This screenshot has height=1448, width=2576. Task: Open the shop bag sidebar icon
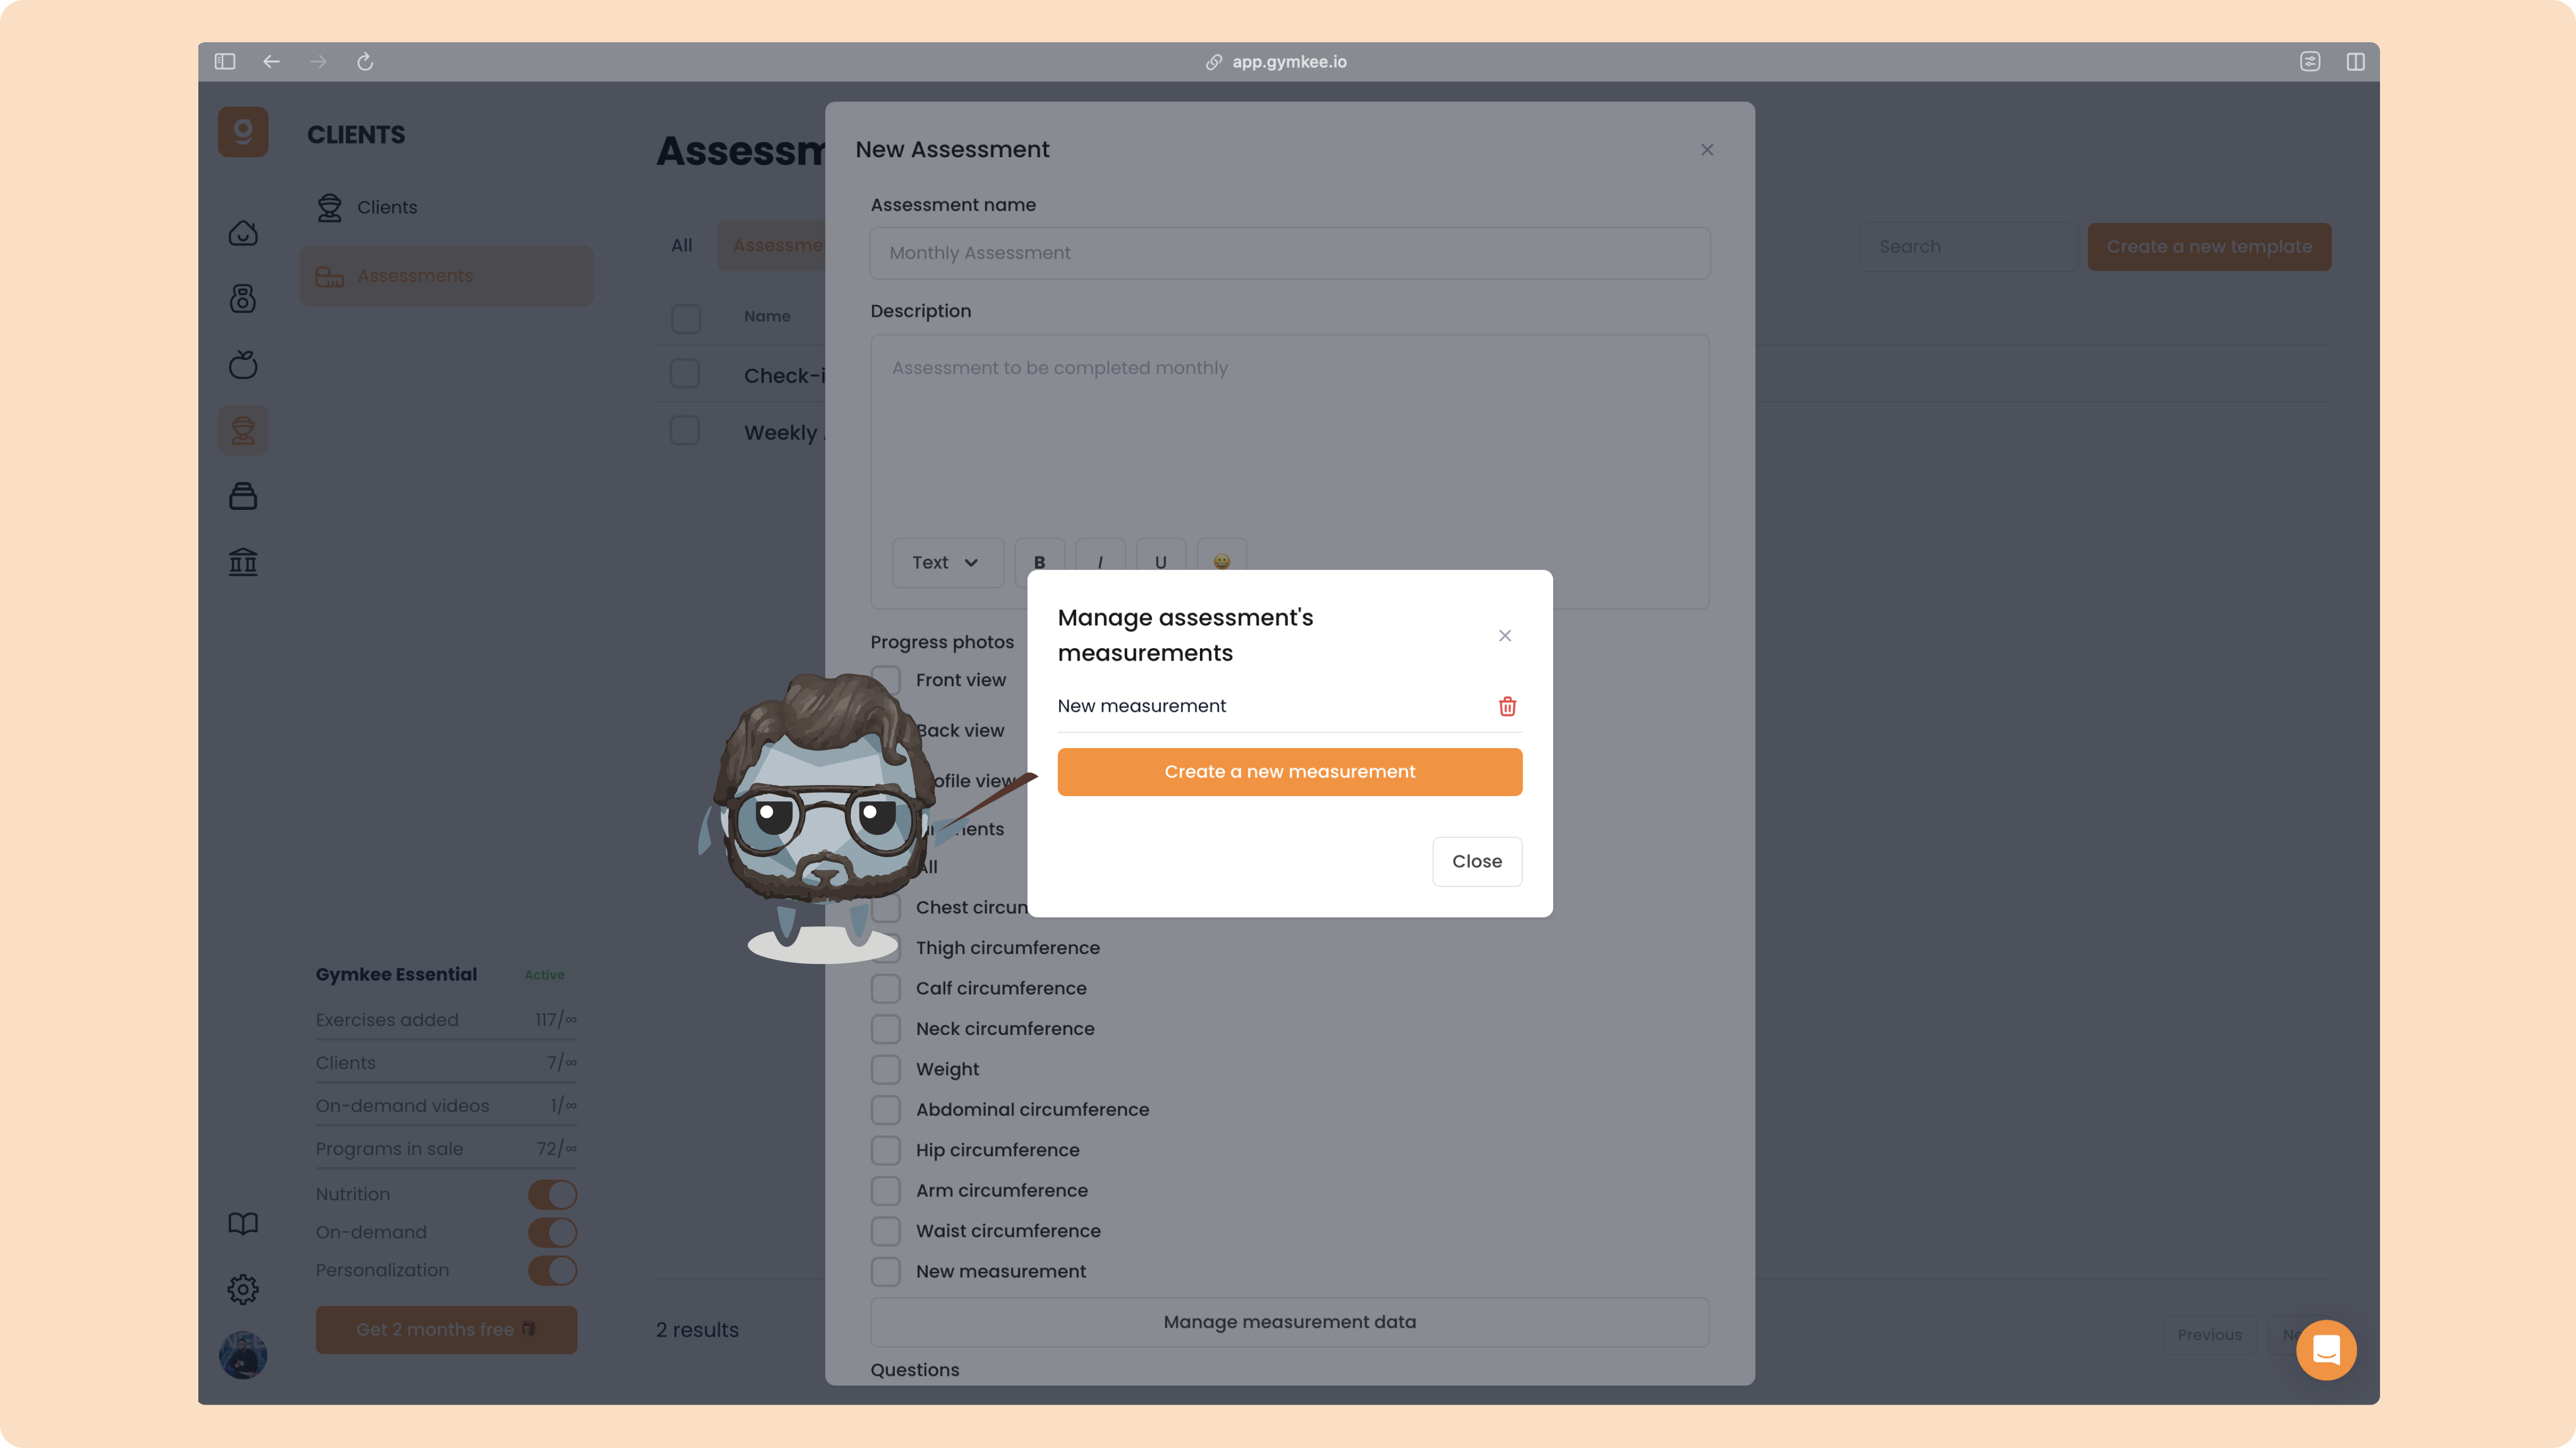coord(243,496)
